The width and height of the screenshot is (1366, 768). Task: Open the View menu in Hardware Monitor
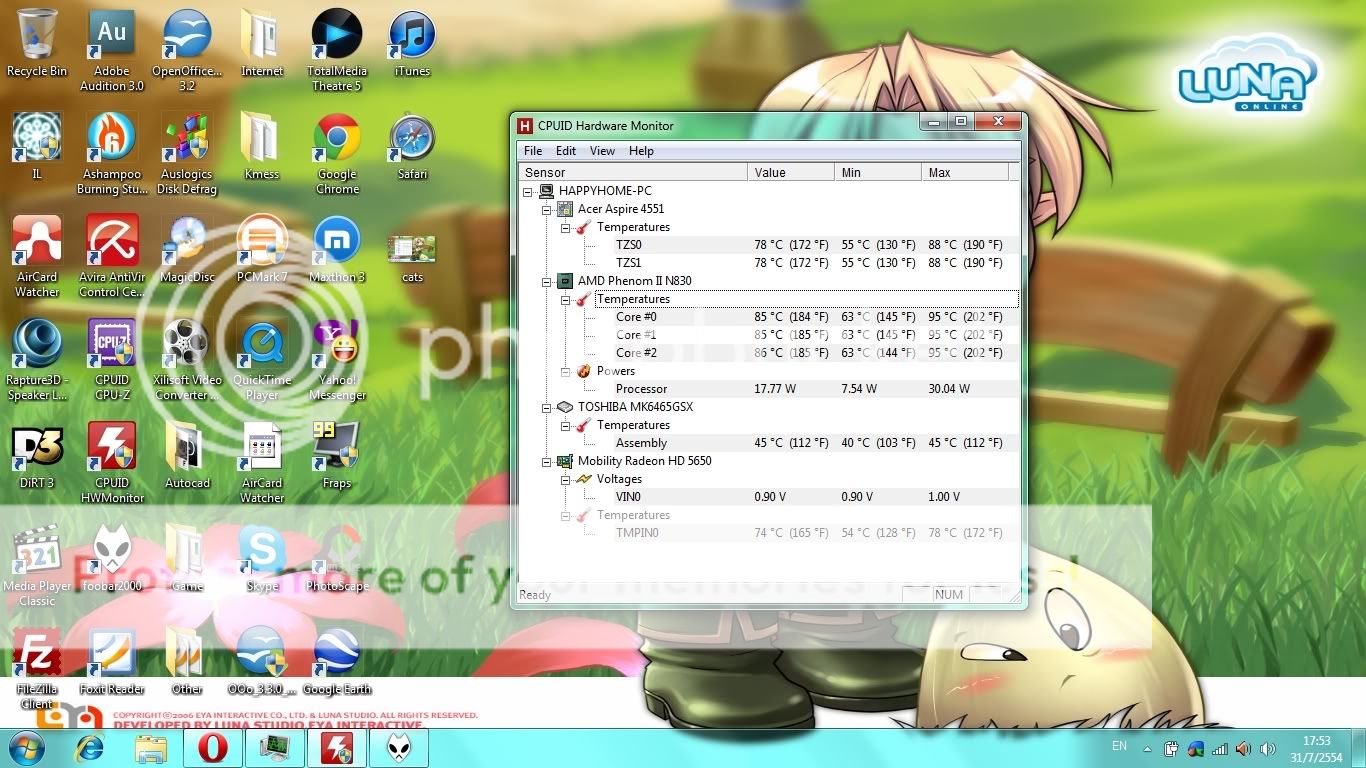point(602,151)
